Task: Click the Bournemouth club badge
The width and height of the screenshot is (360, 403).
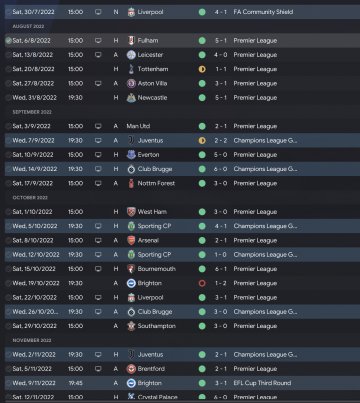Action: point(131,269)
